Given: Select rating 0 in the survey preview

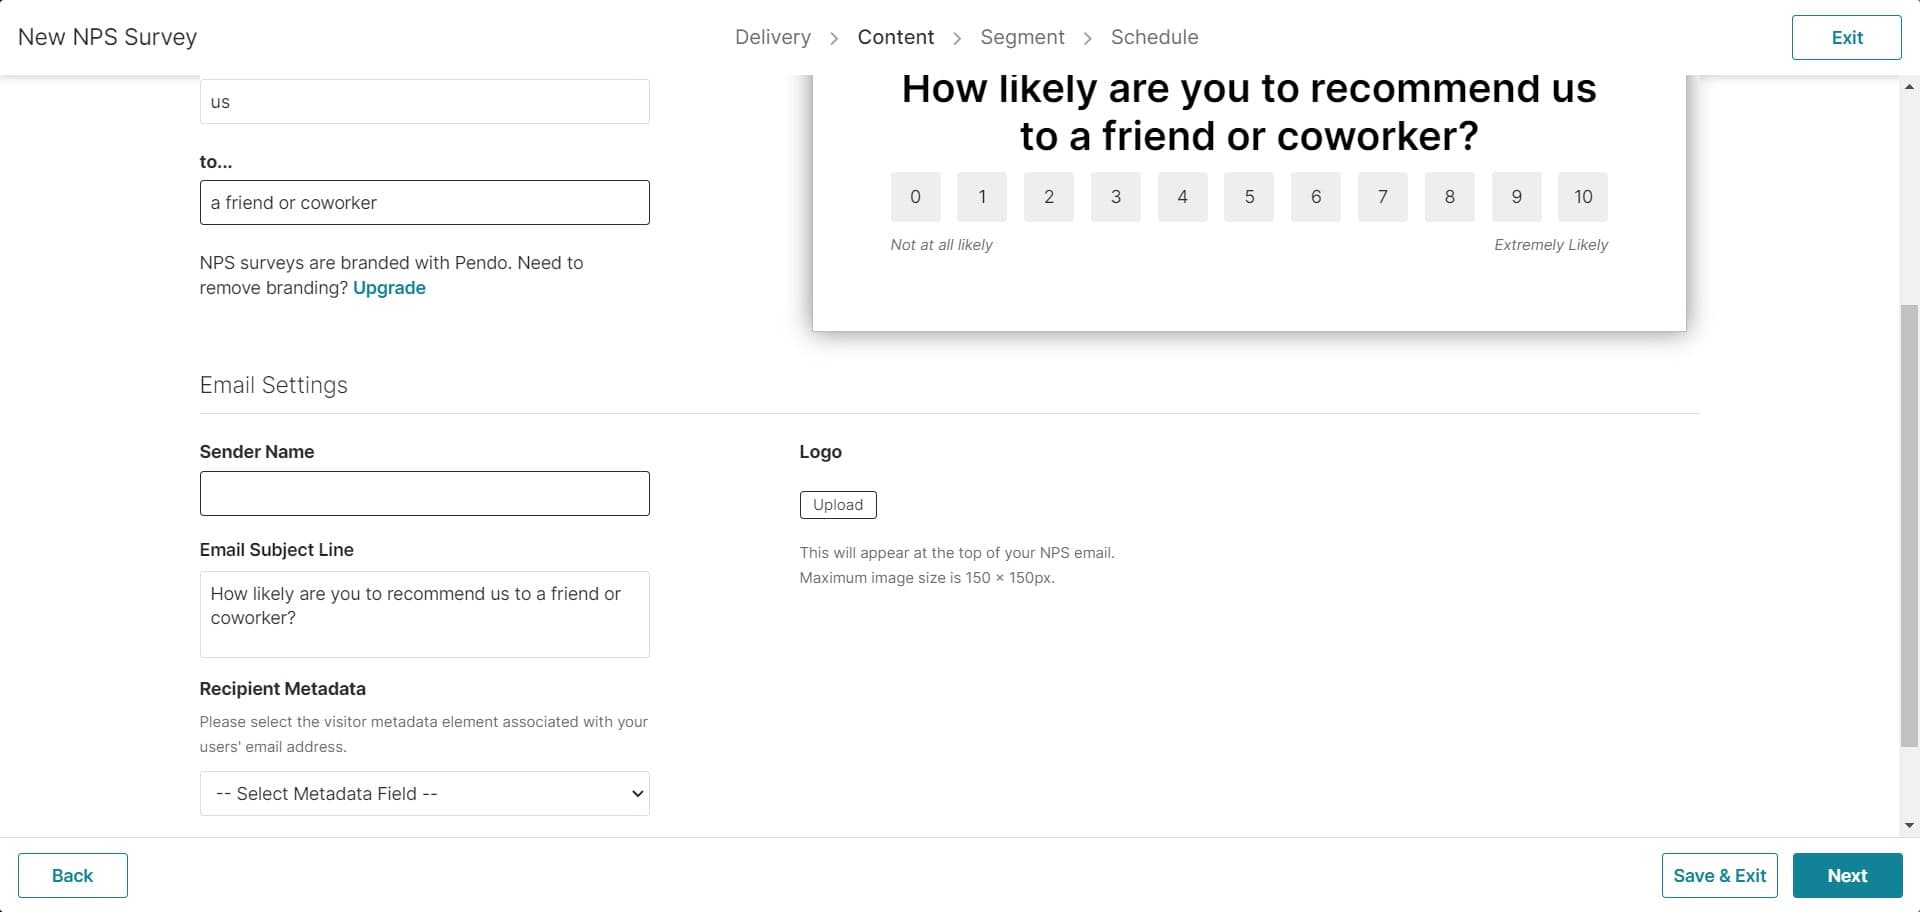Looking at the screenshot, I should pyautogui.click(x=915, y=197).
